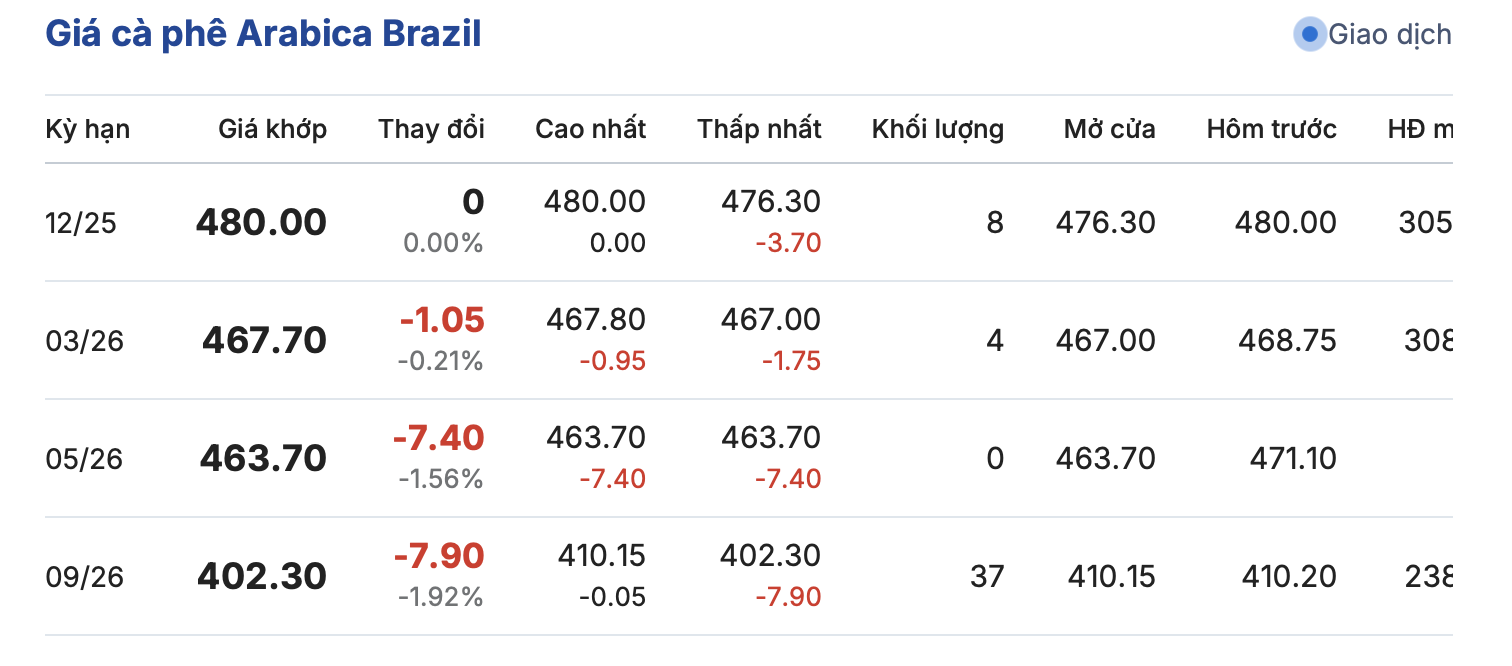Click the Hôm trước column header

click(1271, 129)
